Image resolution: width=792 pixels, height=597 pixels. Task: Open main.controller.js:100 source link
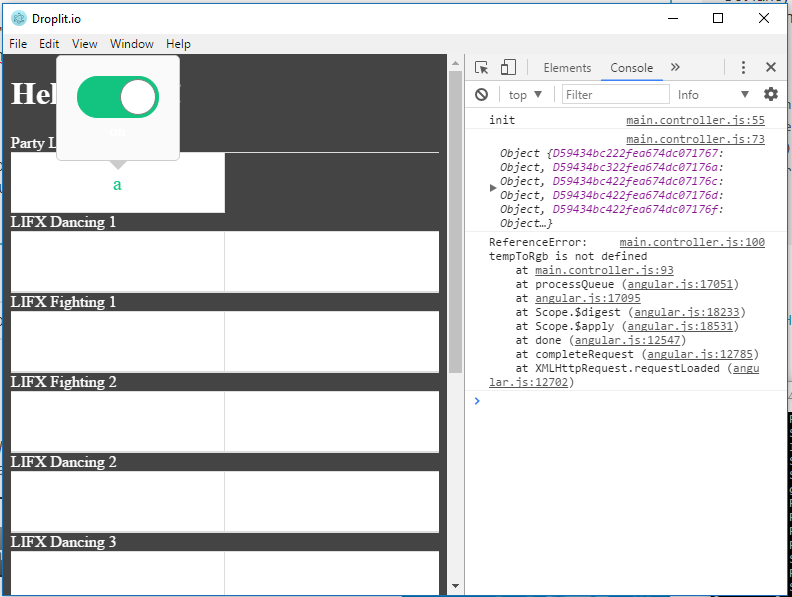(x=692, y=242)
